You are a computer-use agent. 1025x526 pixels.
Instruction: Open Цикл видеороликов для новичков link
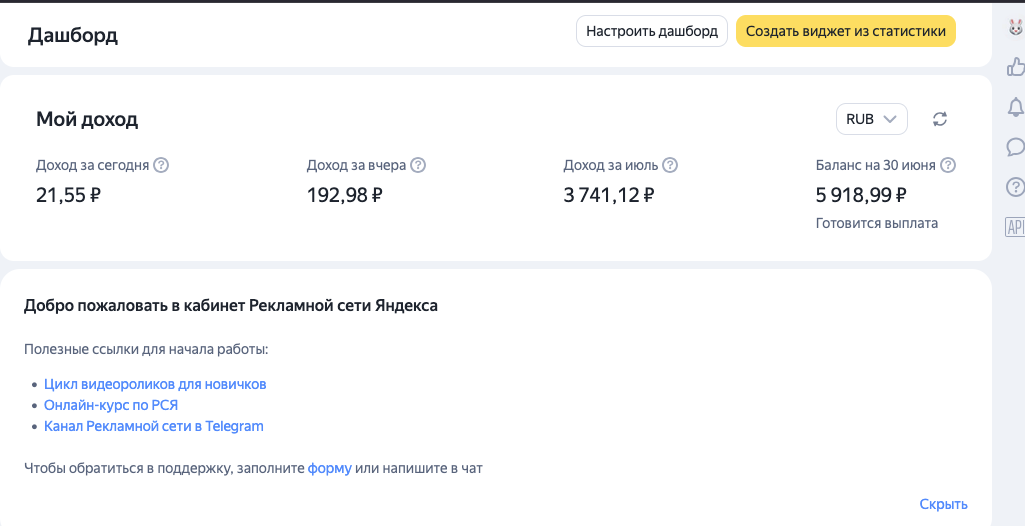click(x=155, y=384)
